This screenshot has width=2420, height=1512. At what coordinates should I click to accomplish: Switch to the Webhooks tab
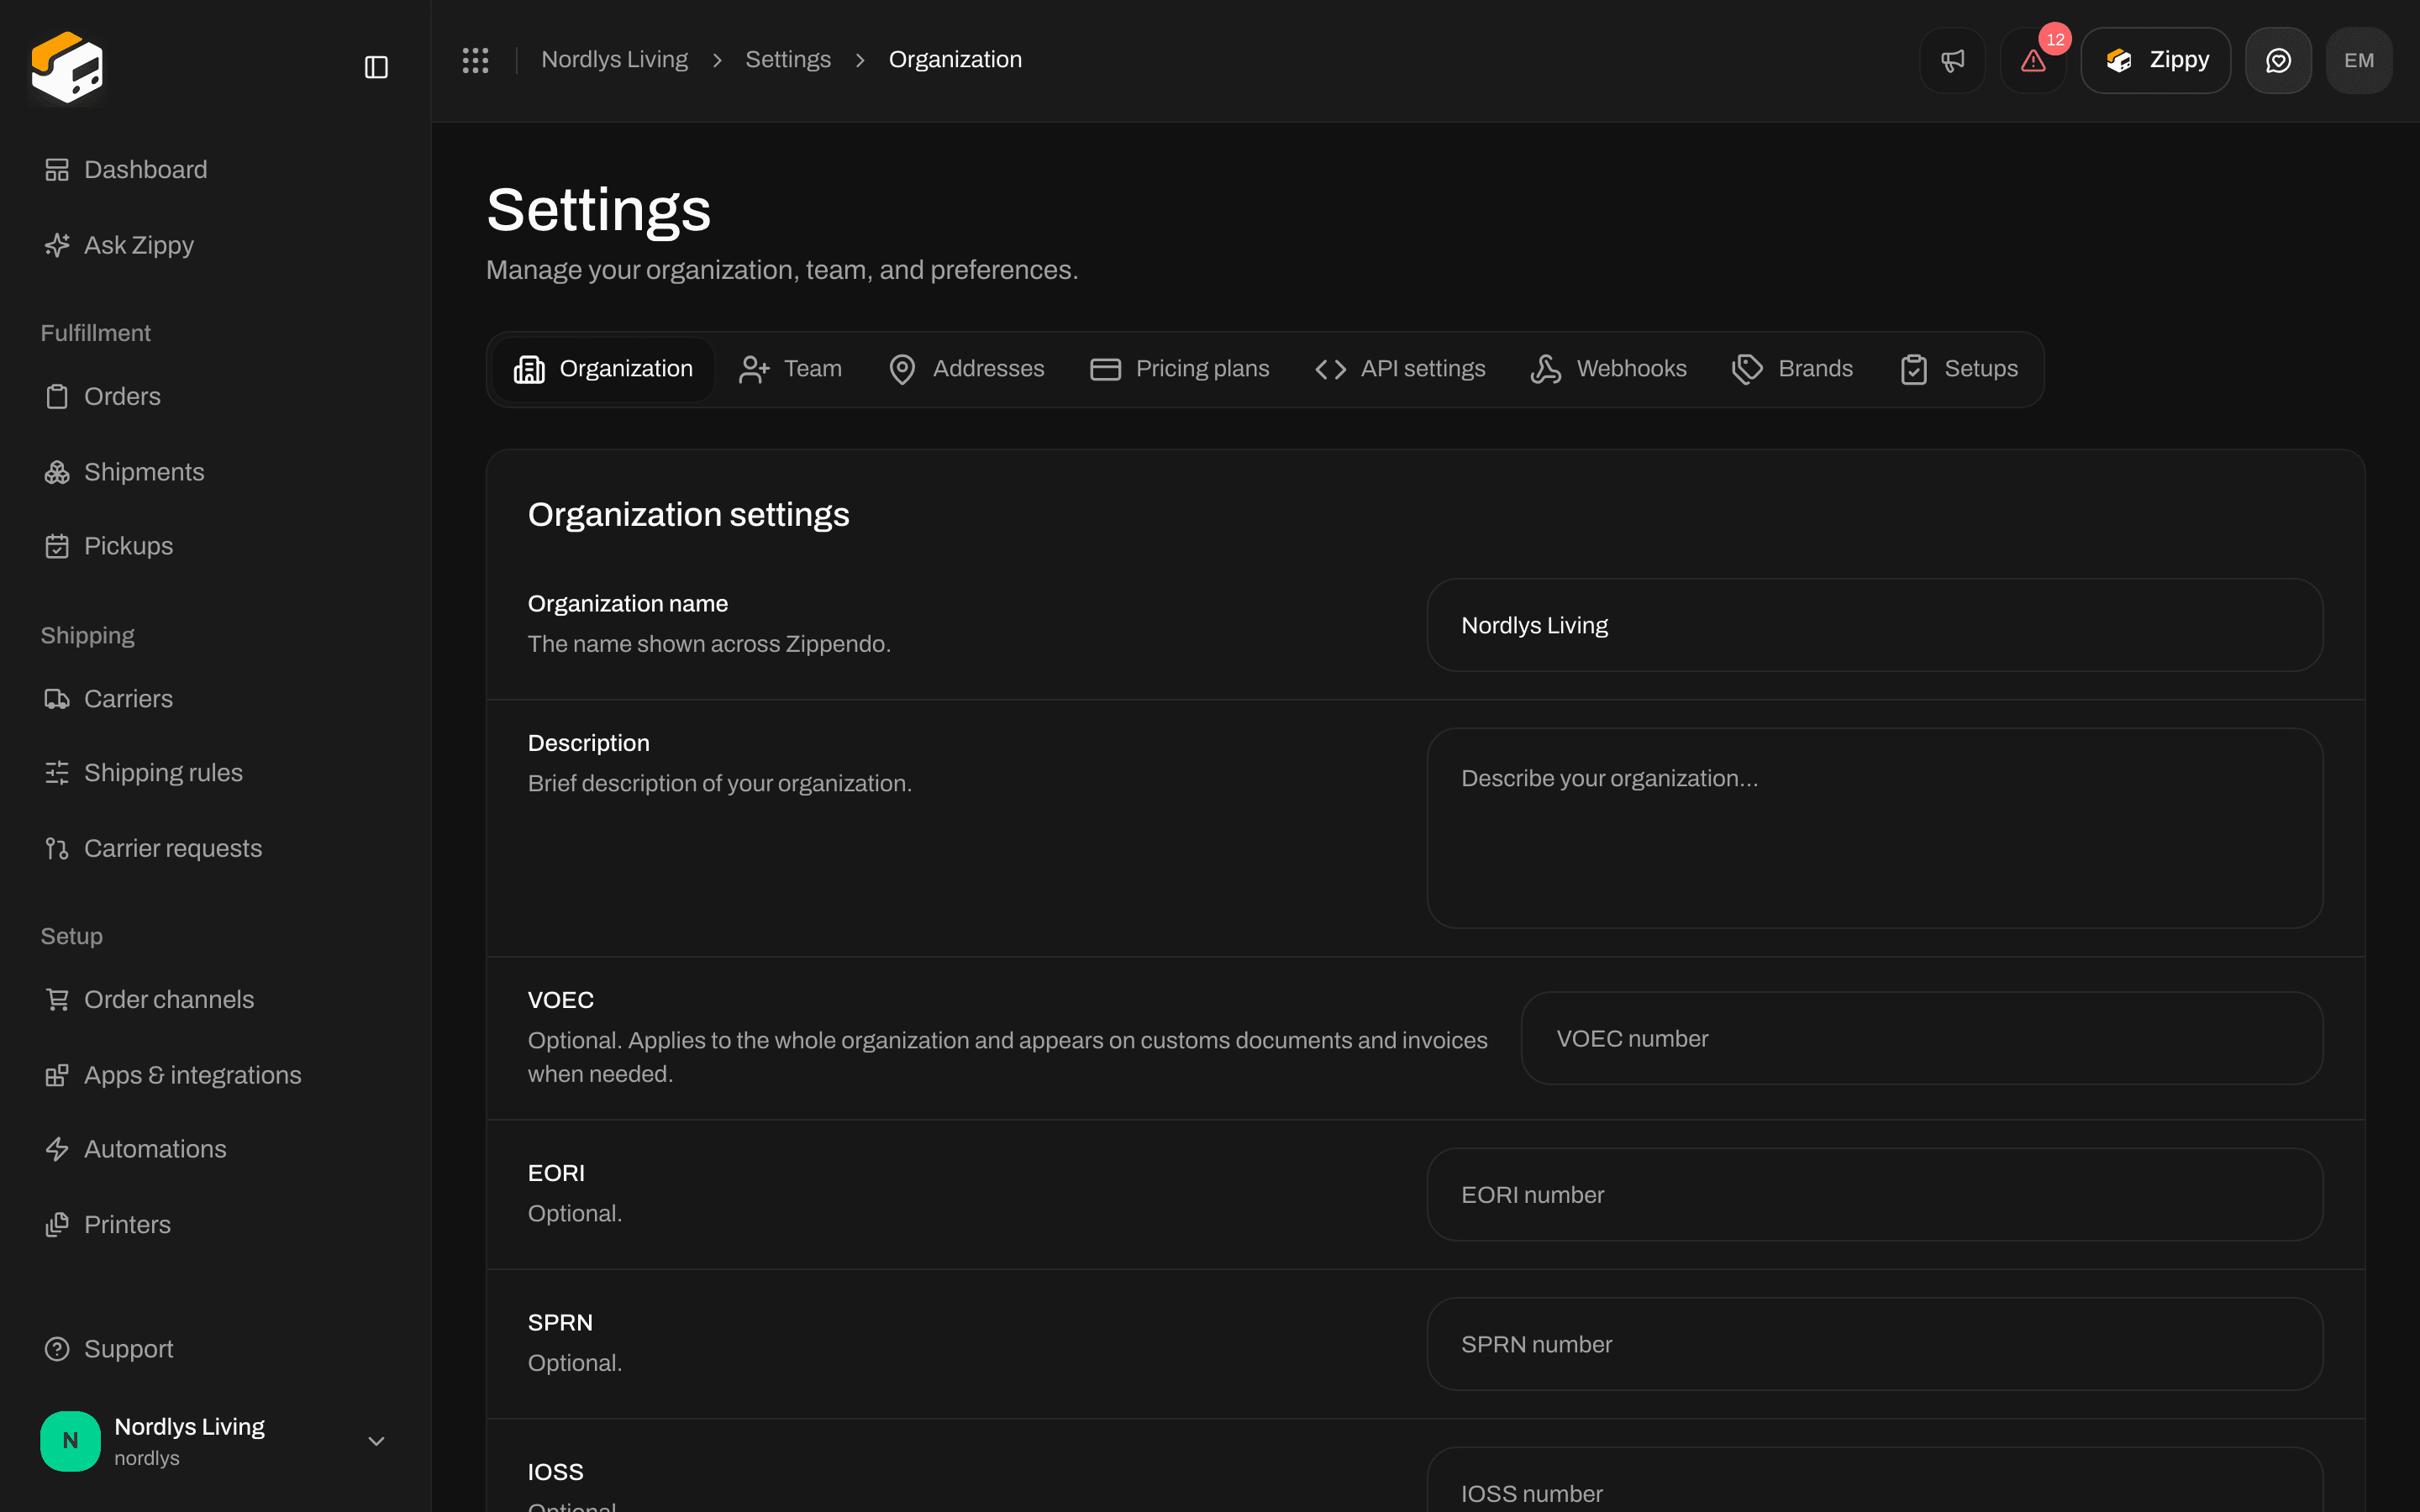point(1608,369)
